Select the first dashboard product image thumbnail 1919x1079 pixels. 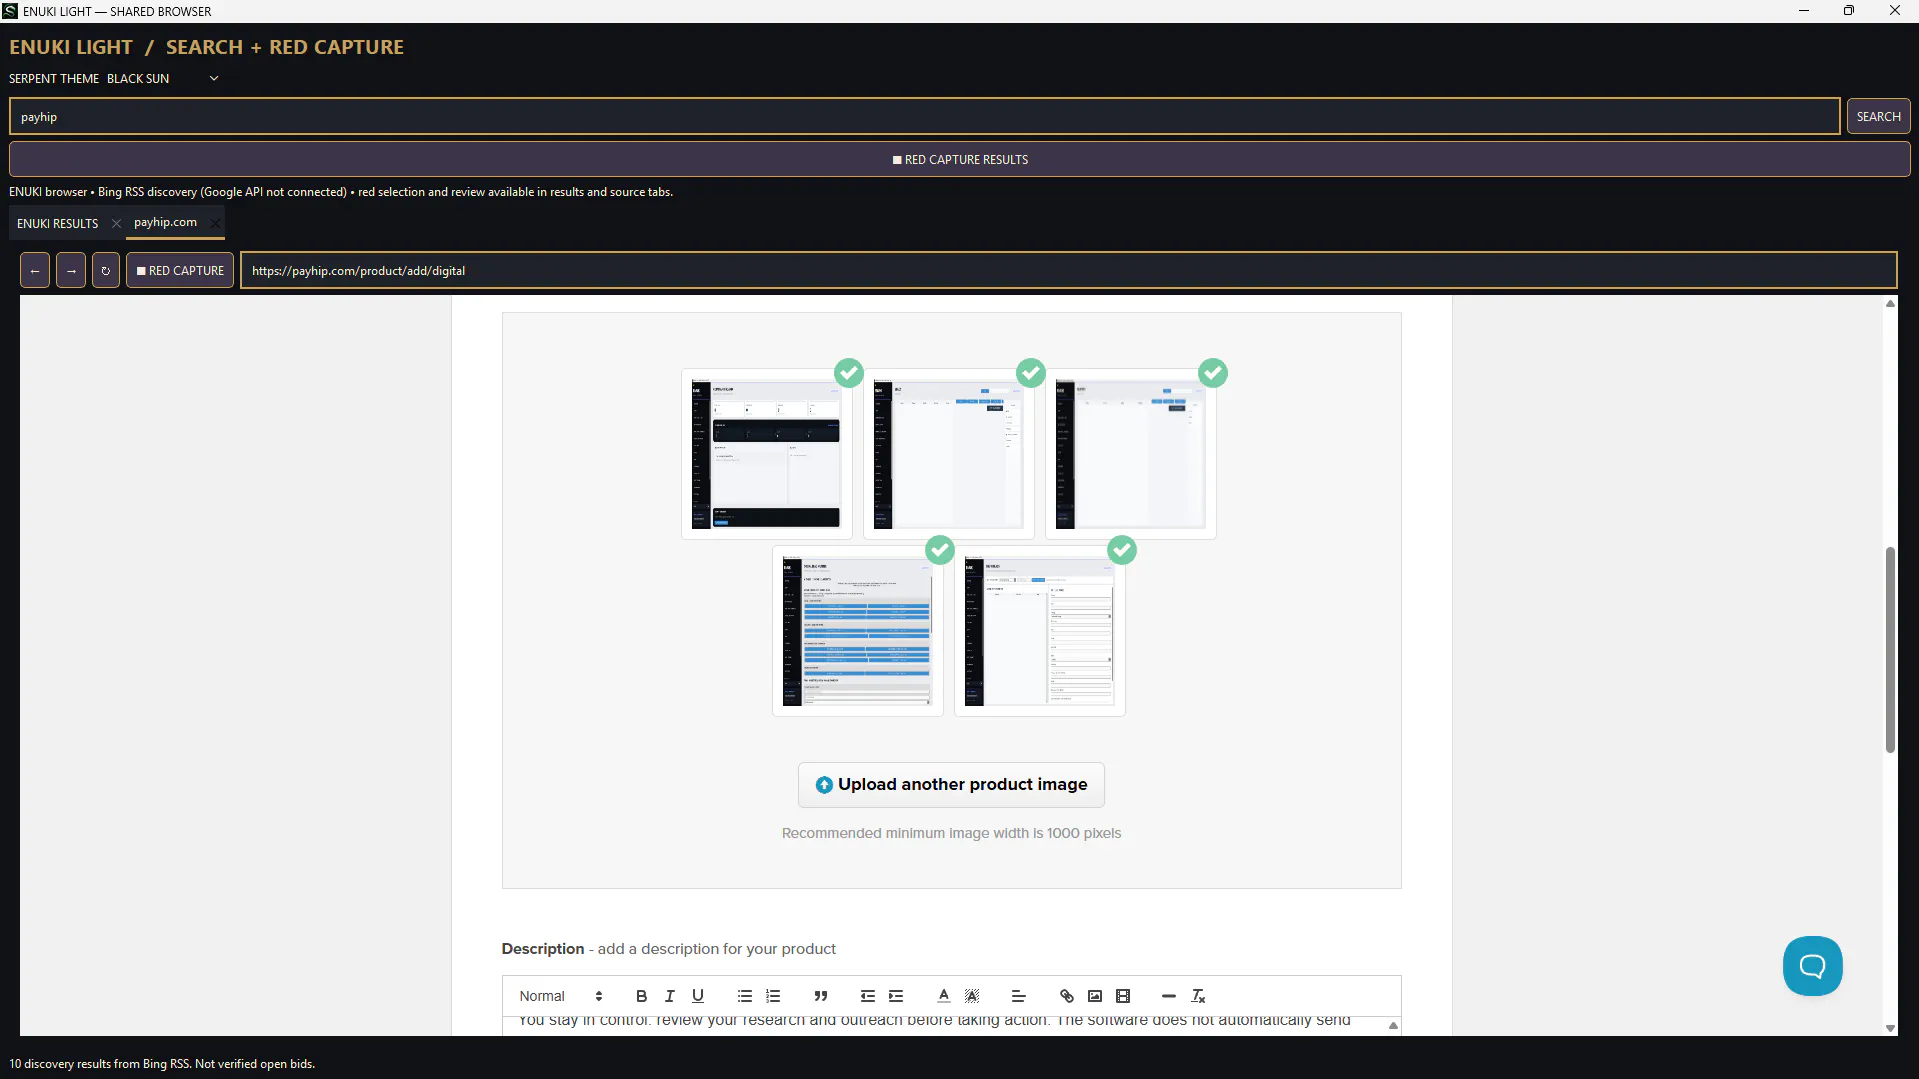point(767,454)
